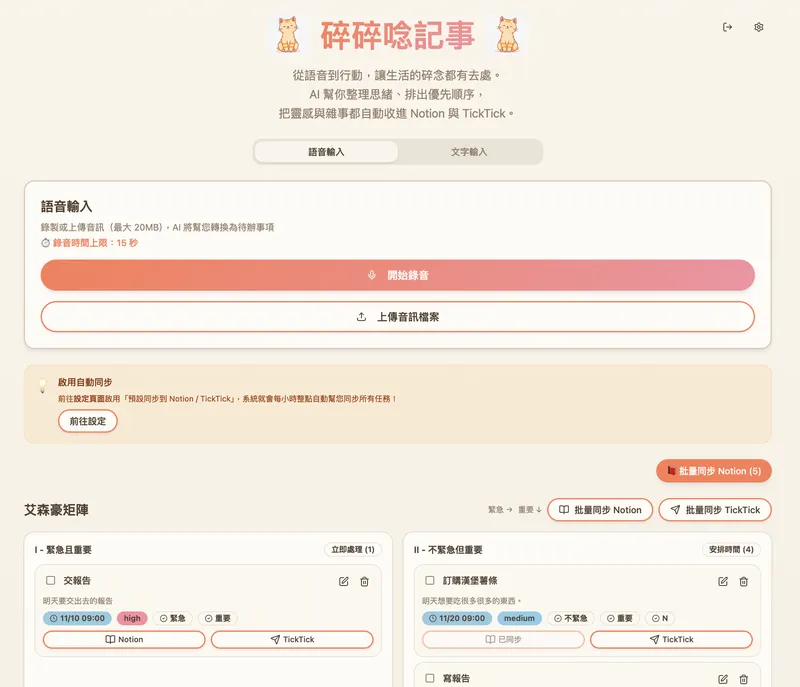Click the 上傳音訊檔案 upload button
Viewport: 800px width, 687px height.
[397, 317]
